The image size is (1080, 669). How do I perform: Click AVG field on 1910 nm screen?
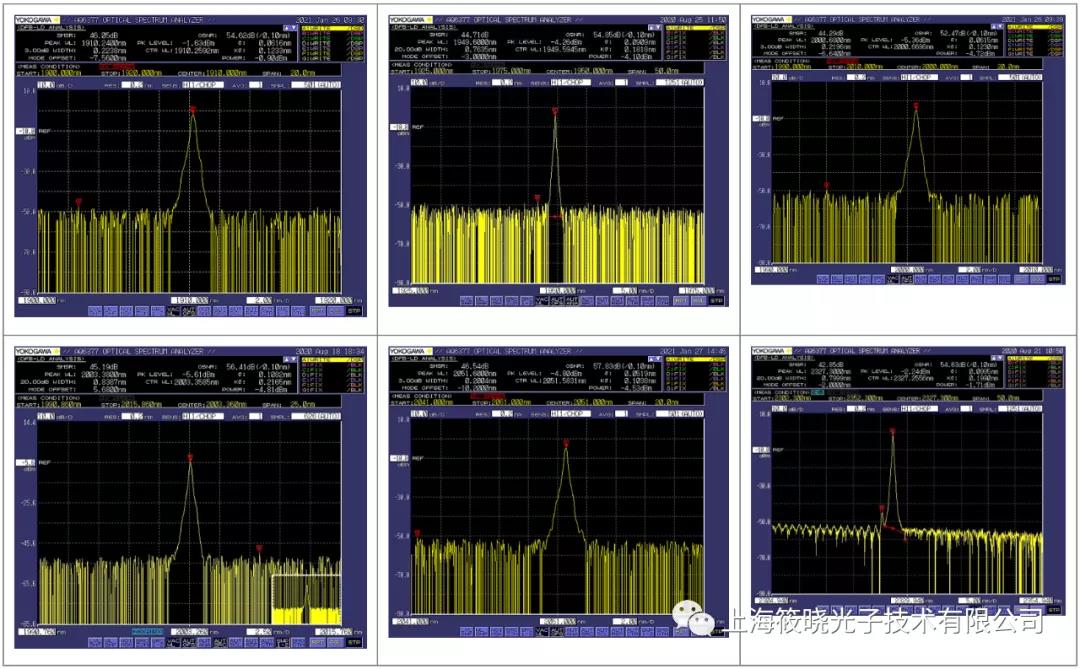point(256,85)
